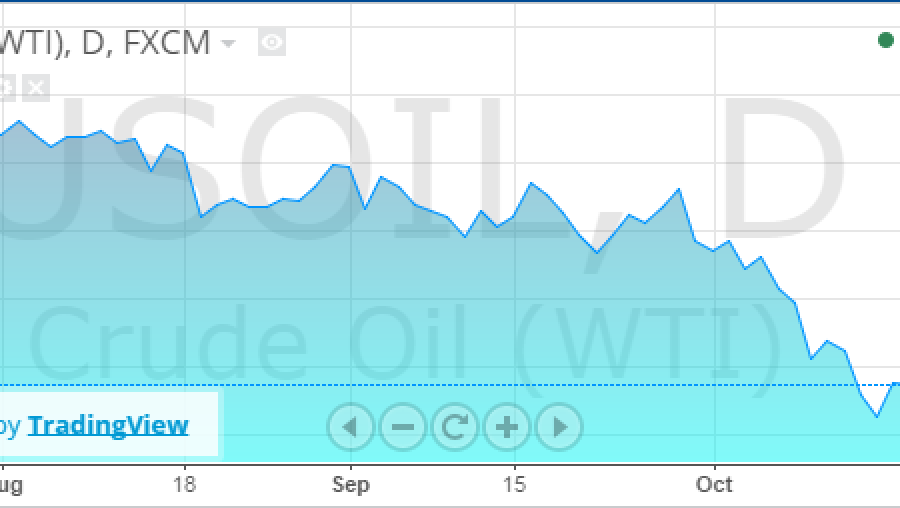Image resolution: width=900 pixels, height=508 pixels.
Task: Click the scroll-right arrow chart control
Action: (559, 426)
